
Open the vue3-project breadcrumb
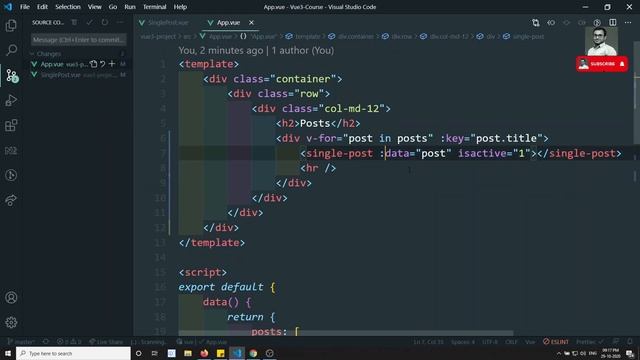[x=158, y=37]
